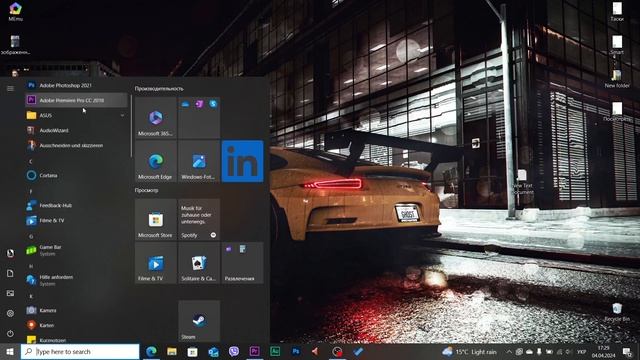This screenshot has width=640, height=360.
Task: Open AudioWizard in the Start app list
Action: (x=76, y=130)
